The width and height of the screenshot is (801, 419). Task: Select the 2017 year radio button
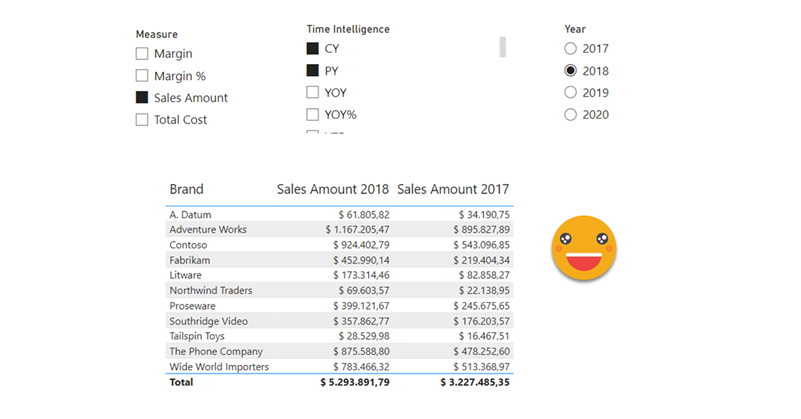571,48
